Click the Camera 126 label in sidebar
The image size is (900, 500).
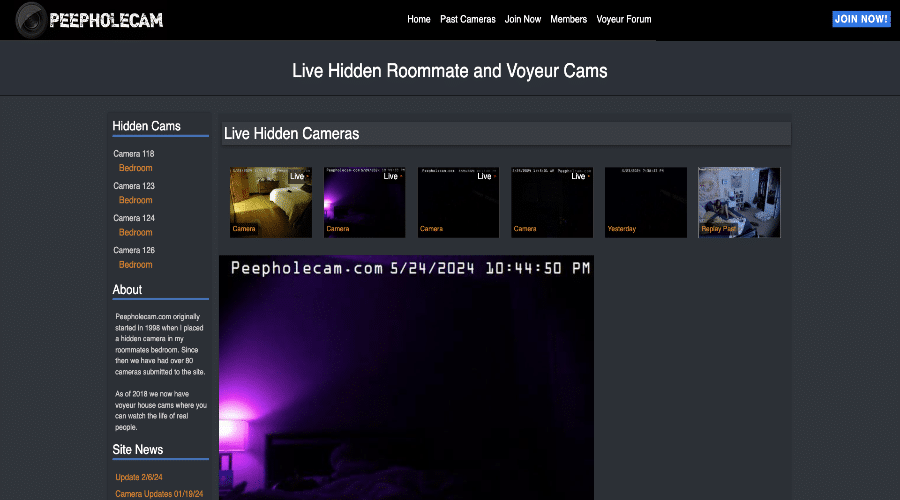pos(134,250)
